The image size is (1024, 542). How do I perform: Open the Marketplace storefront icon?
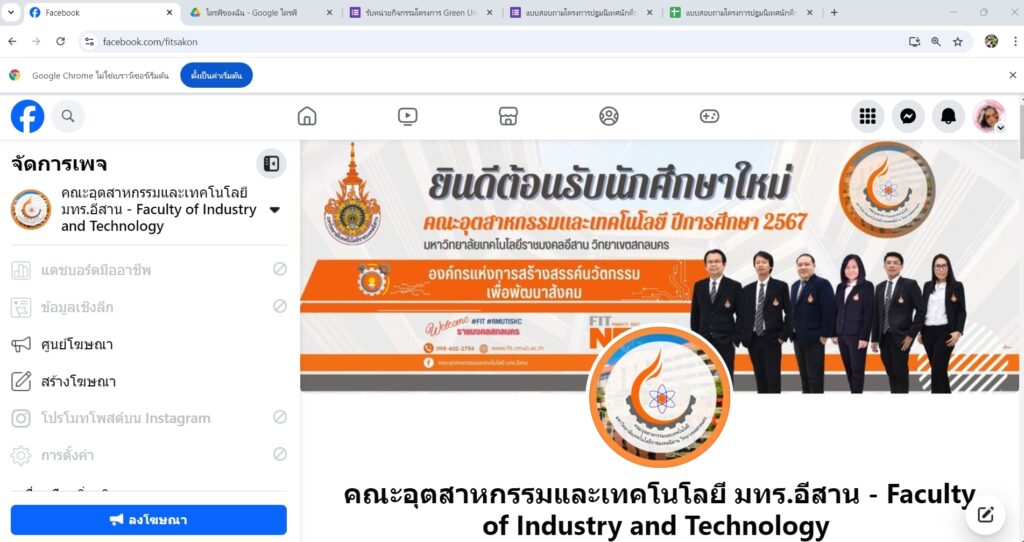click(x=508, y=116)
